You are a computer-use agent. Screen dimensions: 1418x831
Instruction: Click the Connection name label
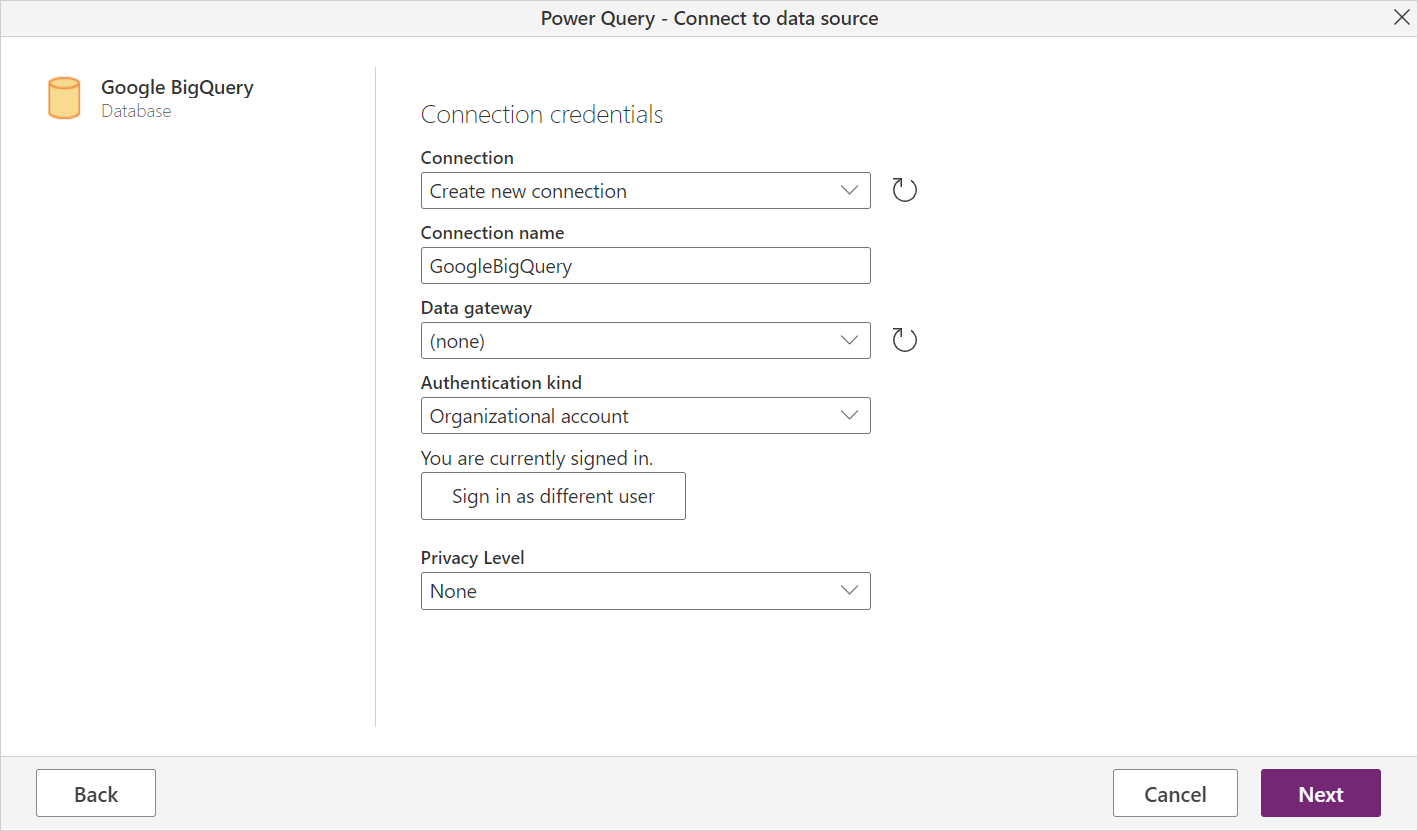pyautogui.click(x=492, y=233)
